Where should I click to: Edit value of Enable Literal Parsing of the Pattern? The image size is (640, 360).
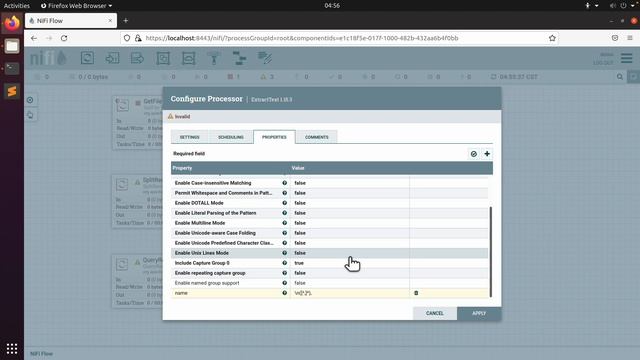pyautogui.click(x=350, y=213)
